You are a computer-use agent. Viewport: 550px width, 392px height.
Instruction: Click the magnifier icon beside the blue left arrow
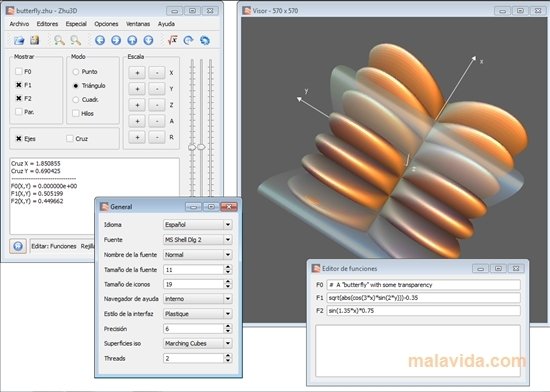pos(75,40)
